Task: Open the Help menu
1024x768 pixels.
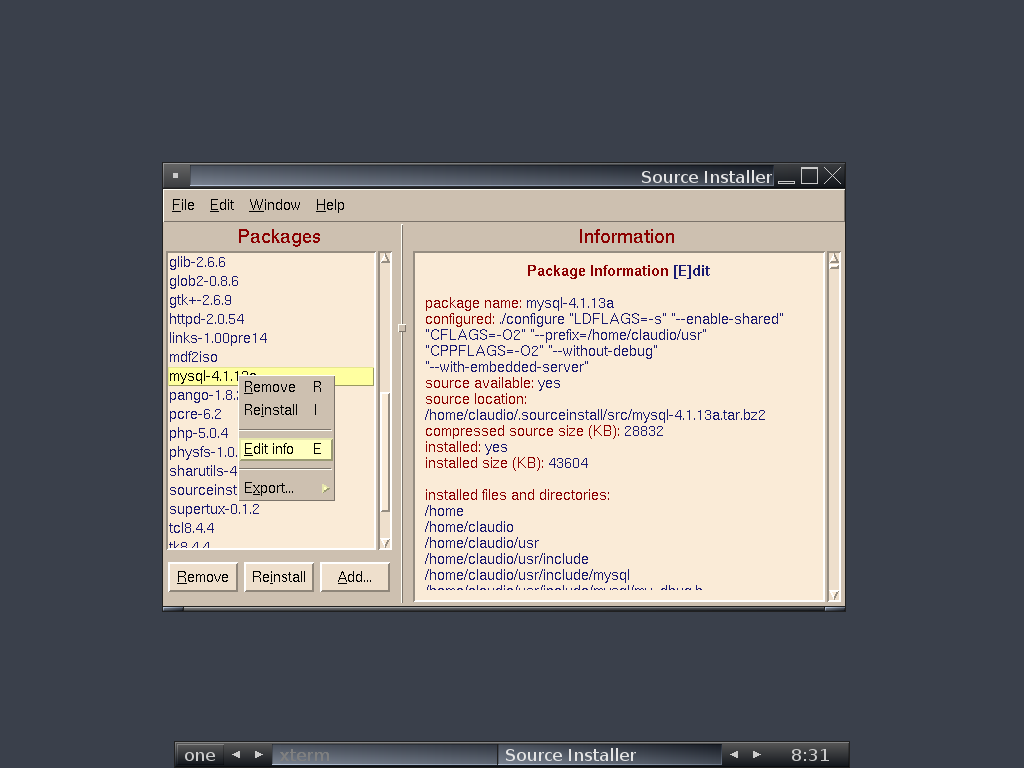Action: point(330,205)
